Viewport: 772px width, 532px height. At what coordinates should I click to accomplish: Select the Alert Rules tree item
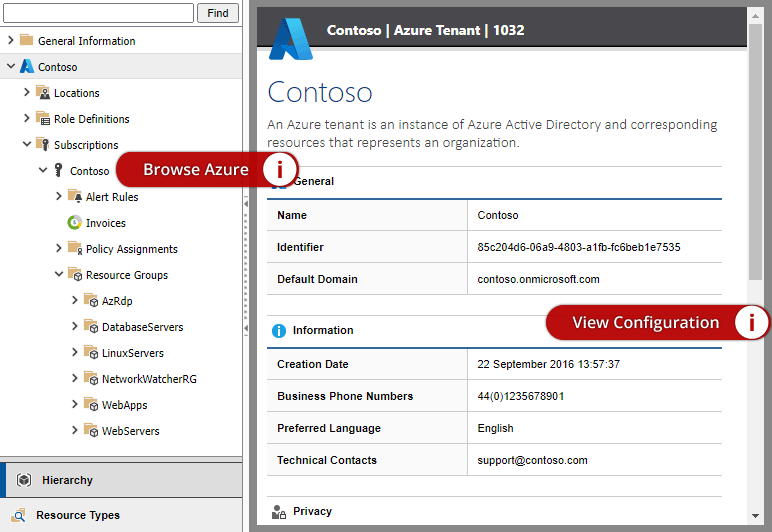(x=112, y=197)
